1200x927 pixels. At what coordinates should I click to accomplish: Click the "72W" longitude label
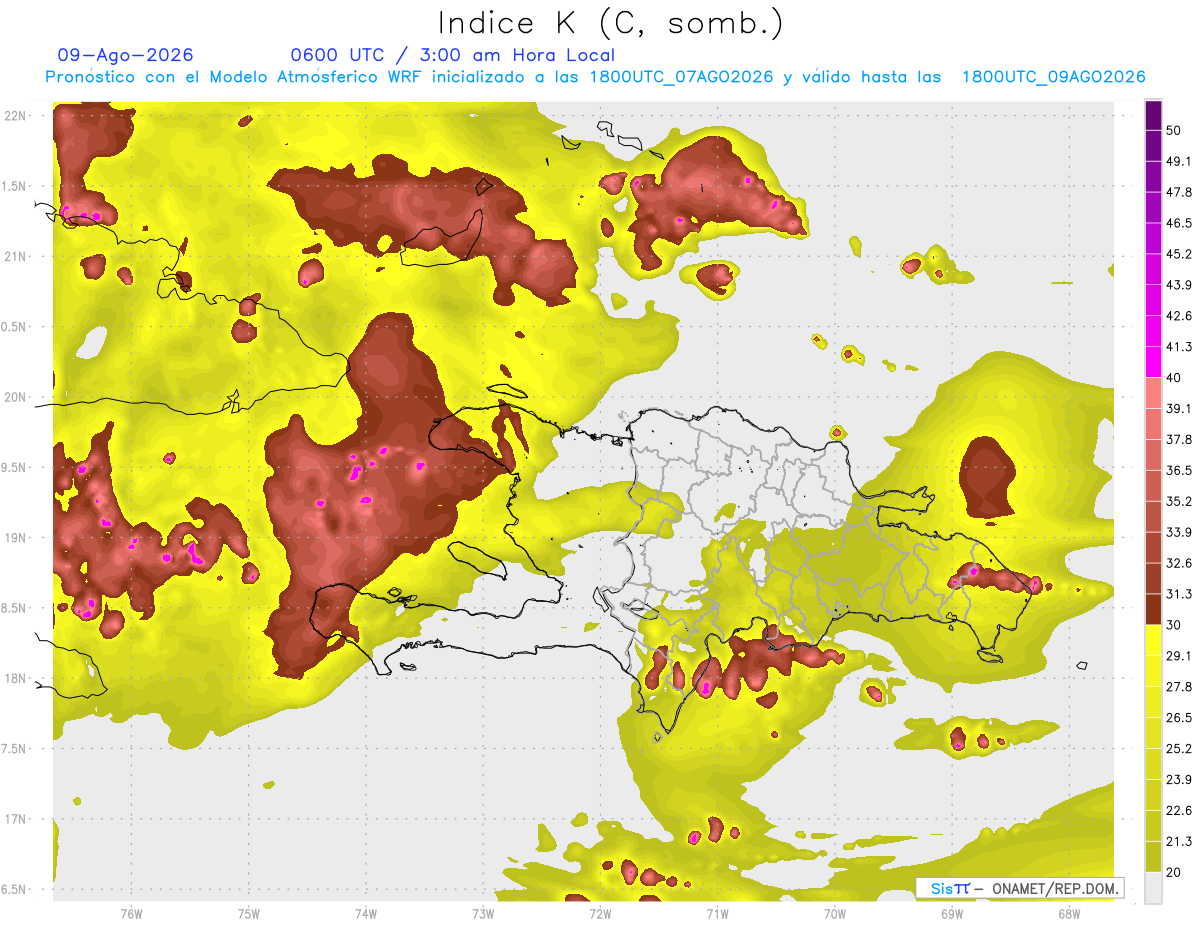pyautogui.click(x=600, y=913)
